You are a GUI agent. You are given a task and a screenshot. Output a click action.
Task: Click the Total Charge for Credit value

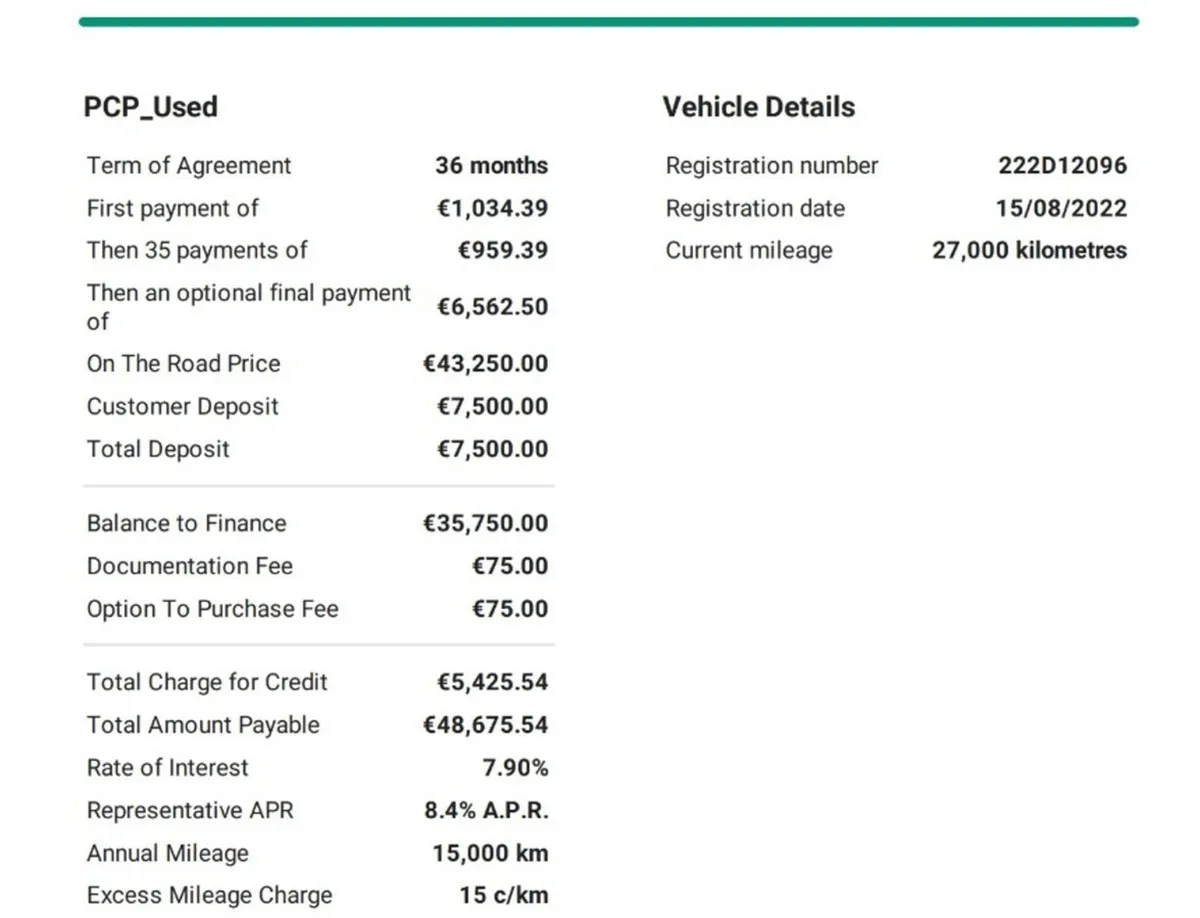click(x=492, y=683)
